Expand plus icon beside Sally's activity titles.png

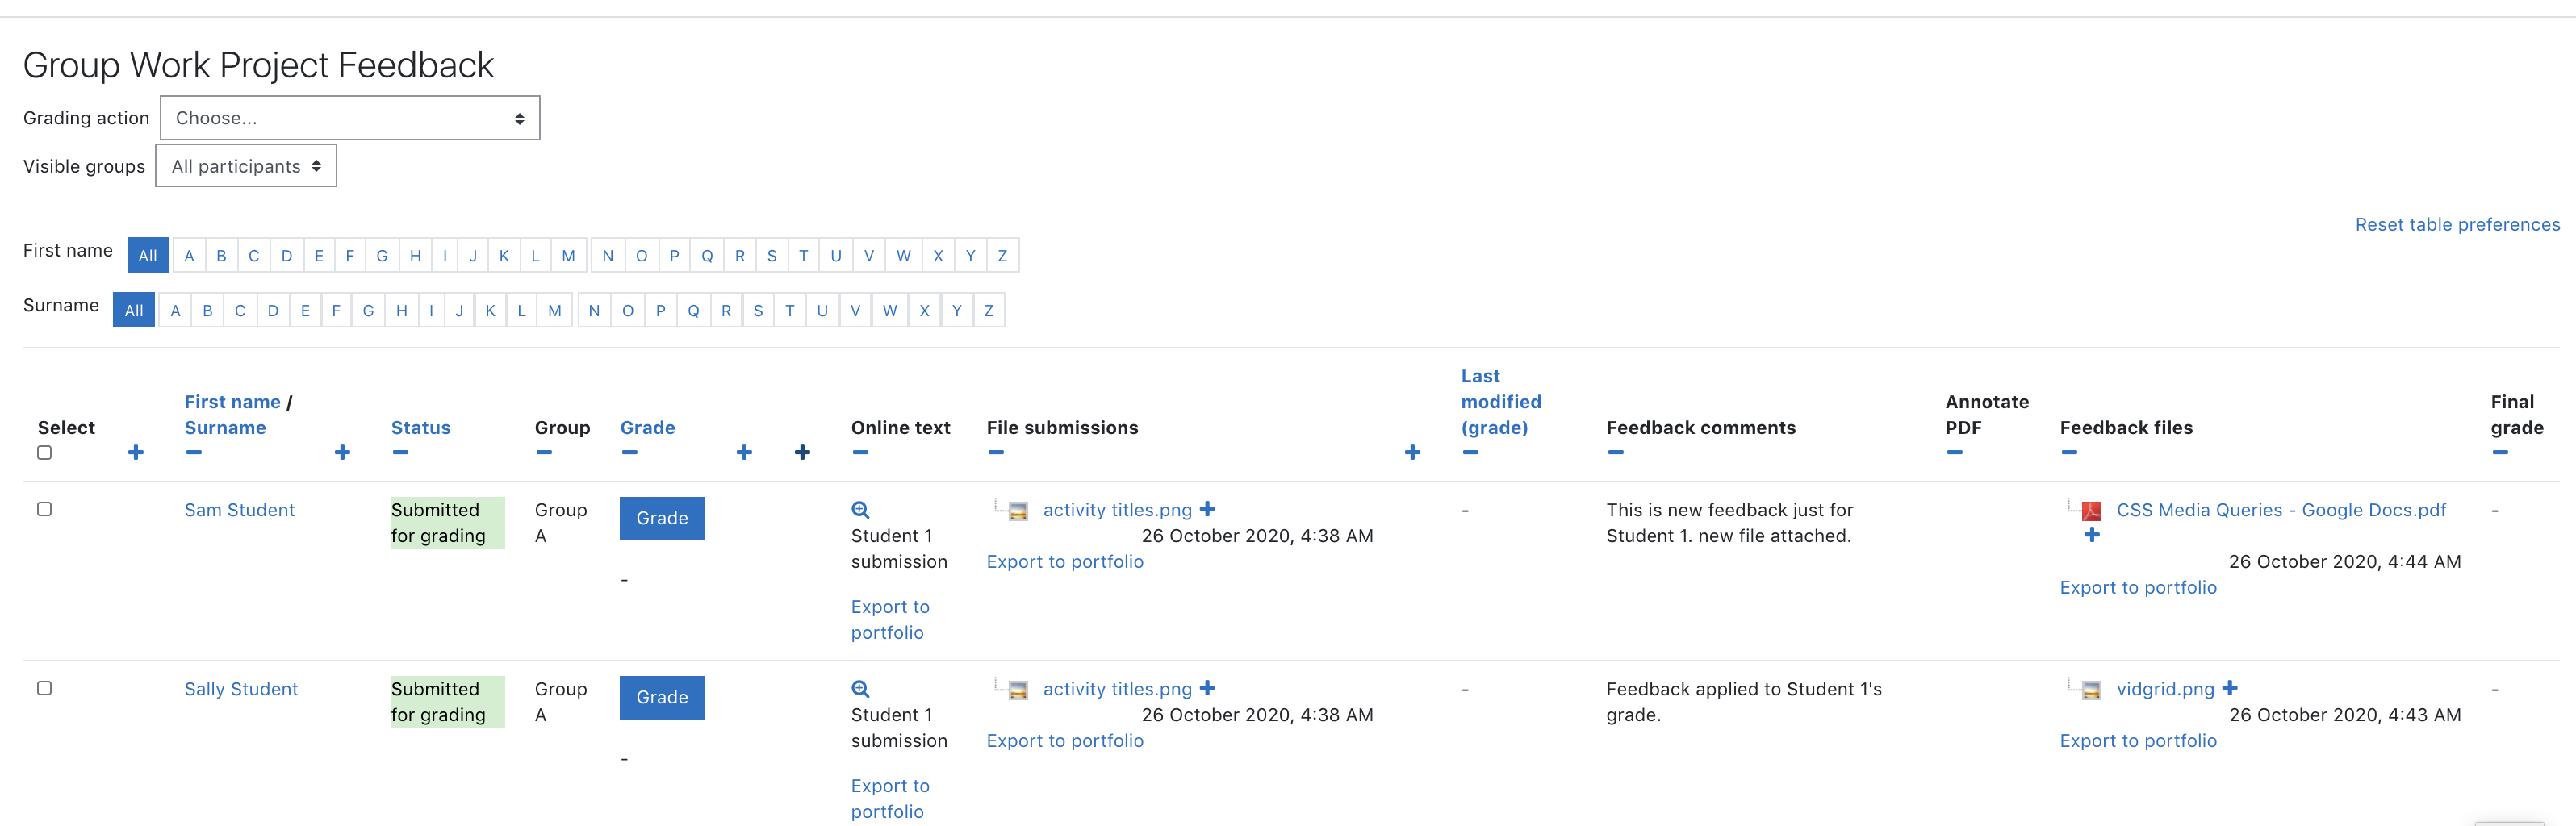(1207, 688)
